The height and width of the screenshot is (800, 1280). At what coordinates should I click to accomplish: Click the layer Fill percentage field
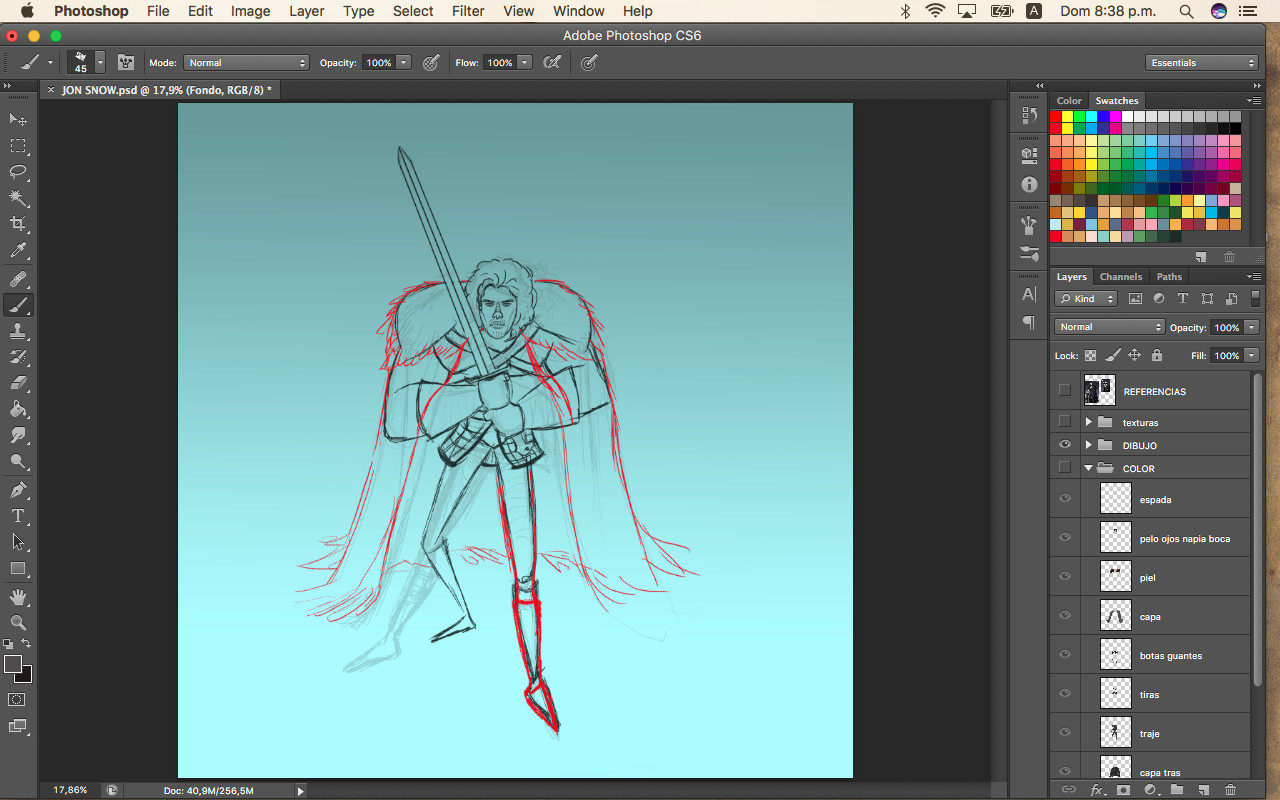(1227, 355)
